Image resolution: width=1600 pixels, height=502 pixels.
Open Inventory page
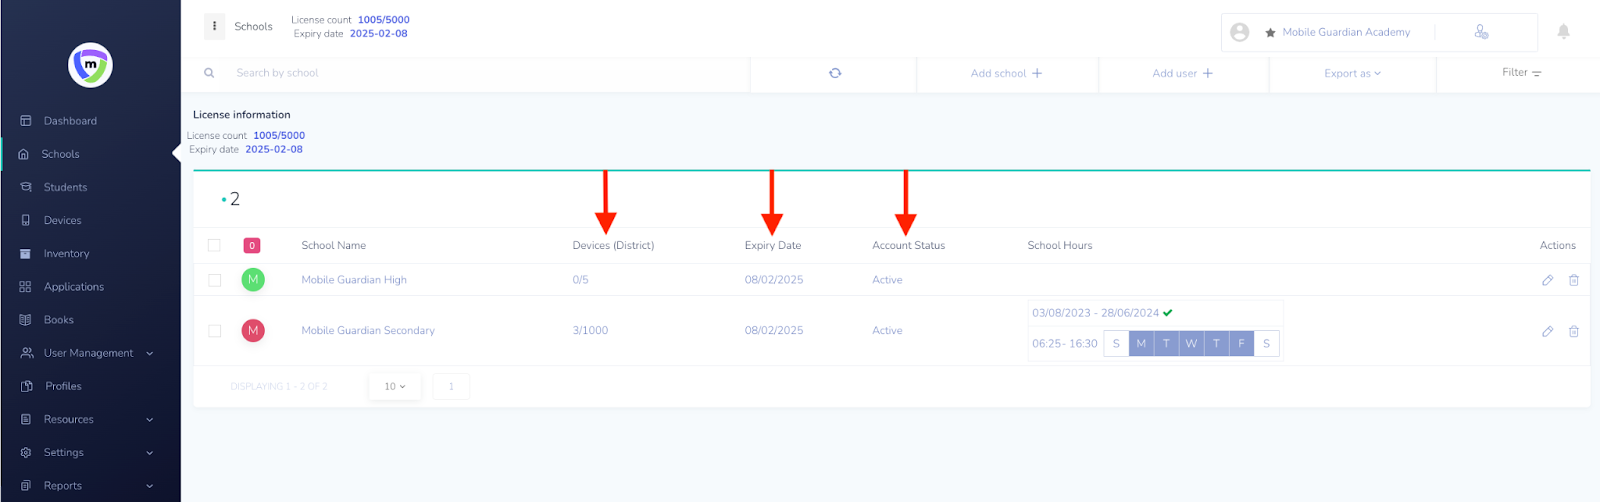[66, 254]
